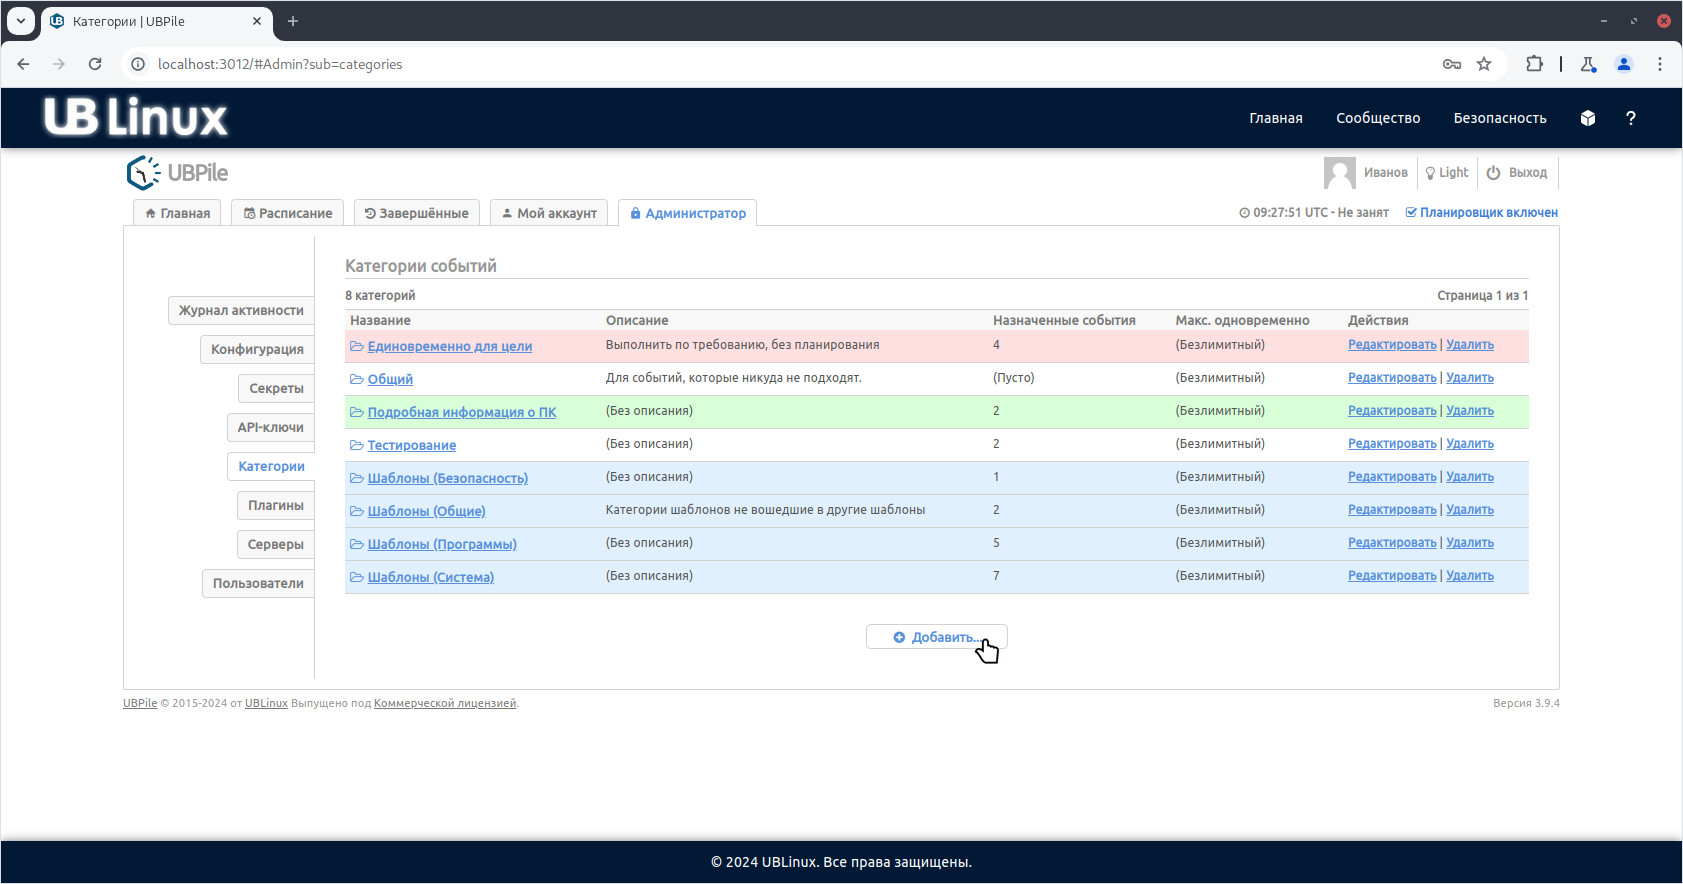Switch to the Мой аккаунт tab
The width and height of the screenshot is (1683, 884).
pyautogui.click(x=549, y=213)
